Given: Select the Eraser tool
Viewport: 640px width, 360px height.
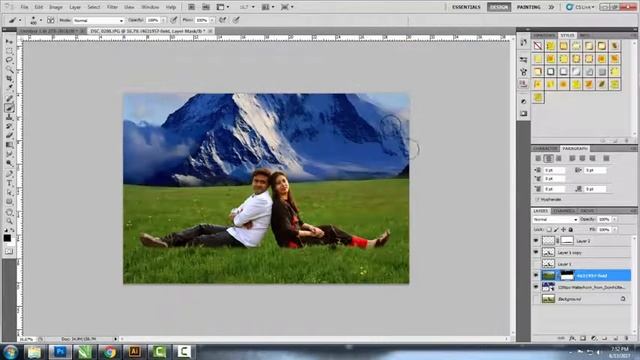Looking at the screenshot, I should [9, 135].
